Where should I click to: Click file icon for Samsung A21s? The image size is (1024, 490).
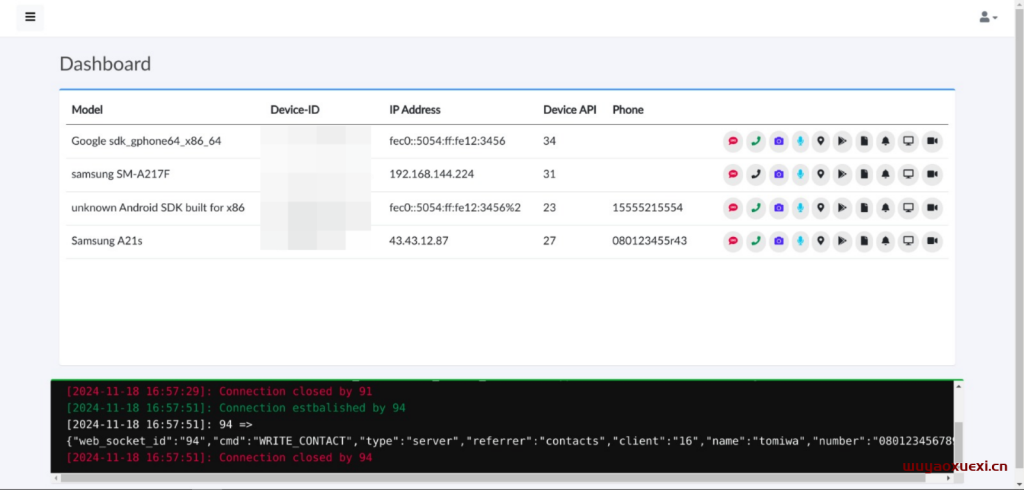pyautogui.click(x=864, y=241)
